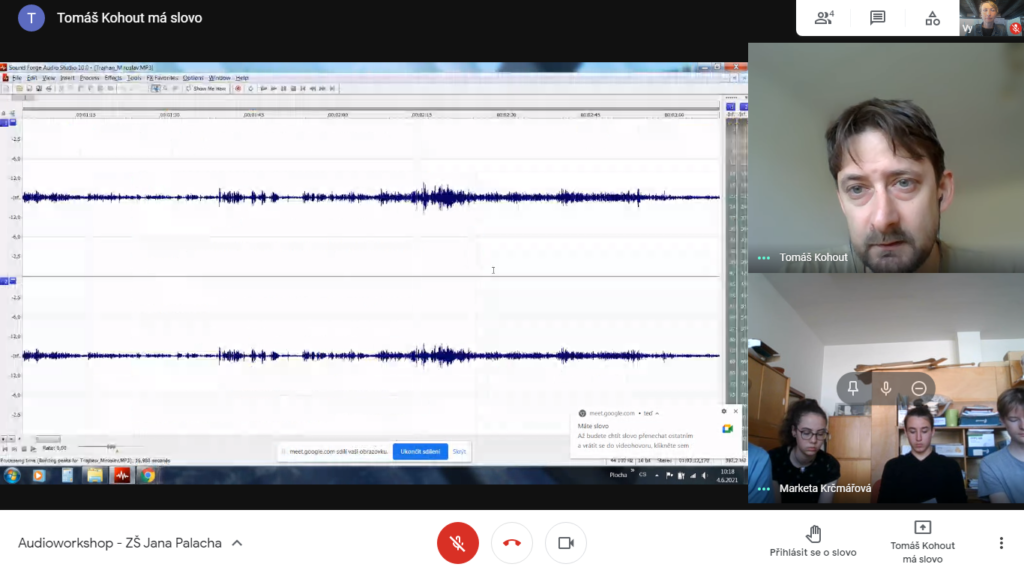Mute Marketa Krčmářová's microphone
The height and width of the screenshot is (576, 1024).
(x=886, y=388)
